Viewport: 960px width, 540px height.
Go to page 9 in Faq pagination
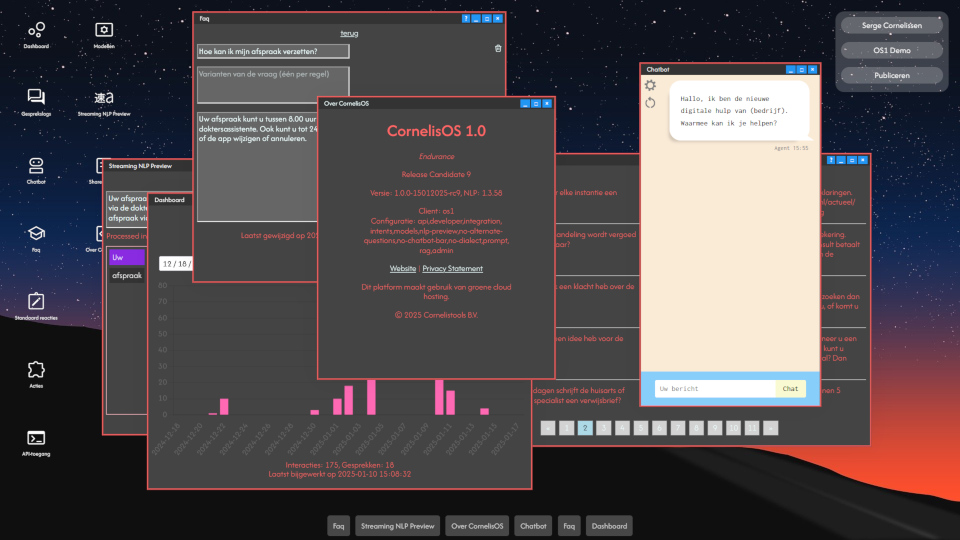[714, 428]
